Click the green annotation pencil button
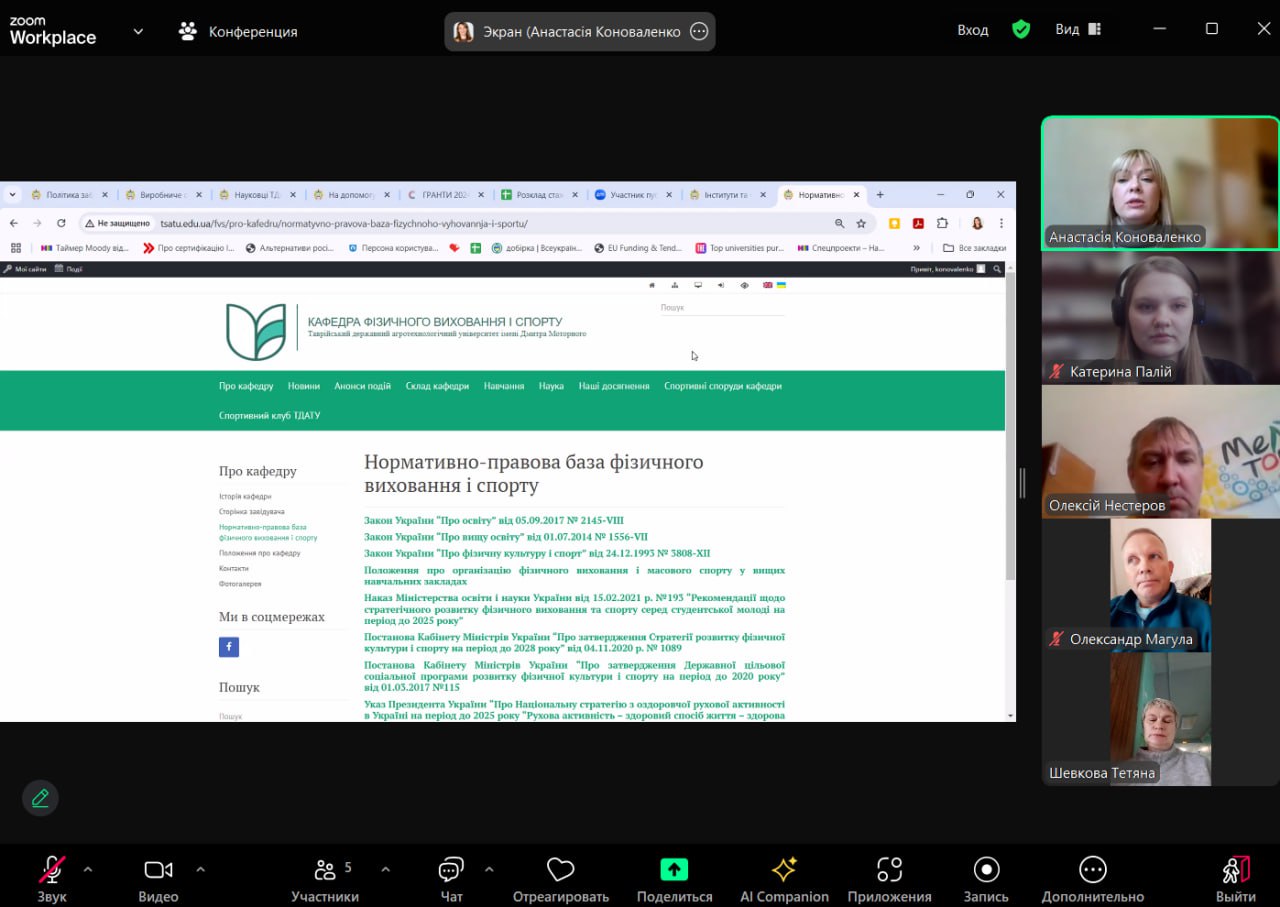The image size is (1280, 907). click(x=41, y=798)
